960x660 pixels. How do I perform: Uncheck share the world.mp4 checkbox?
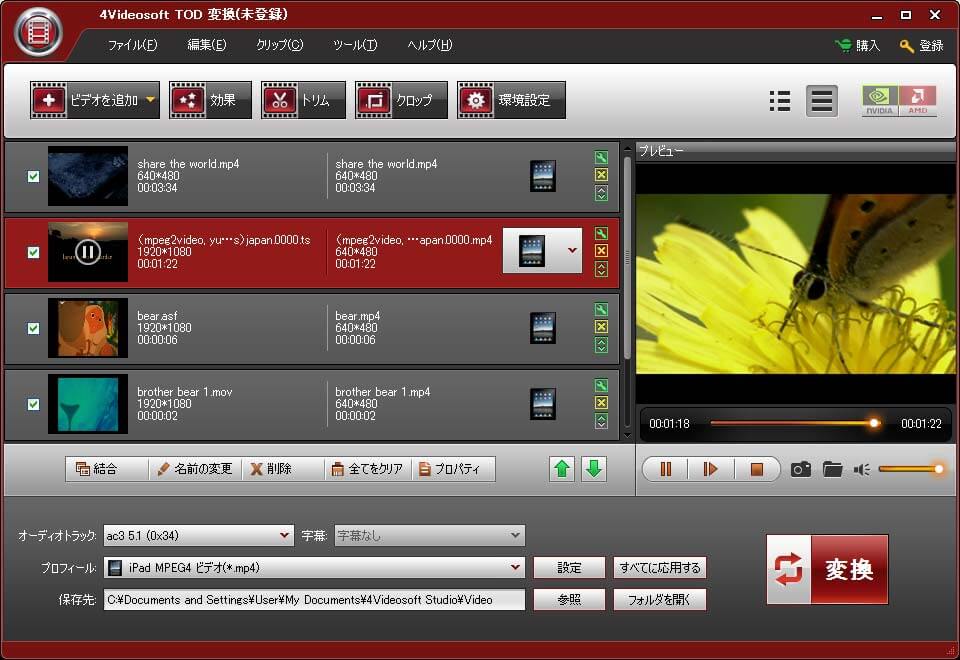coord(34,176)
